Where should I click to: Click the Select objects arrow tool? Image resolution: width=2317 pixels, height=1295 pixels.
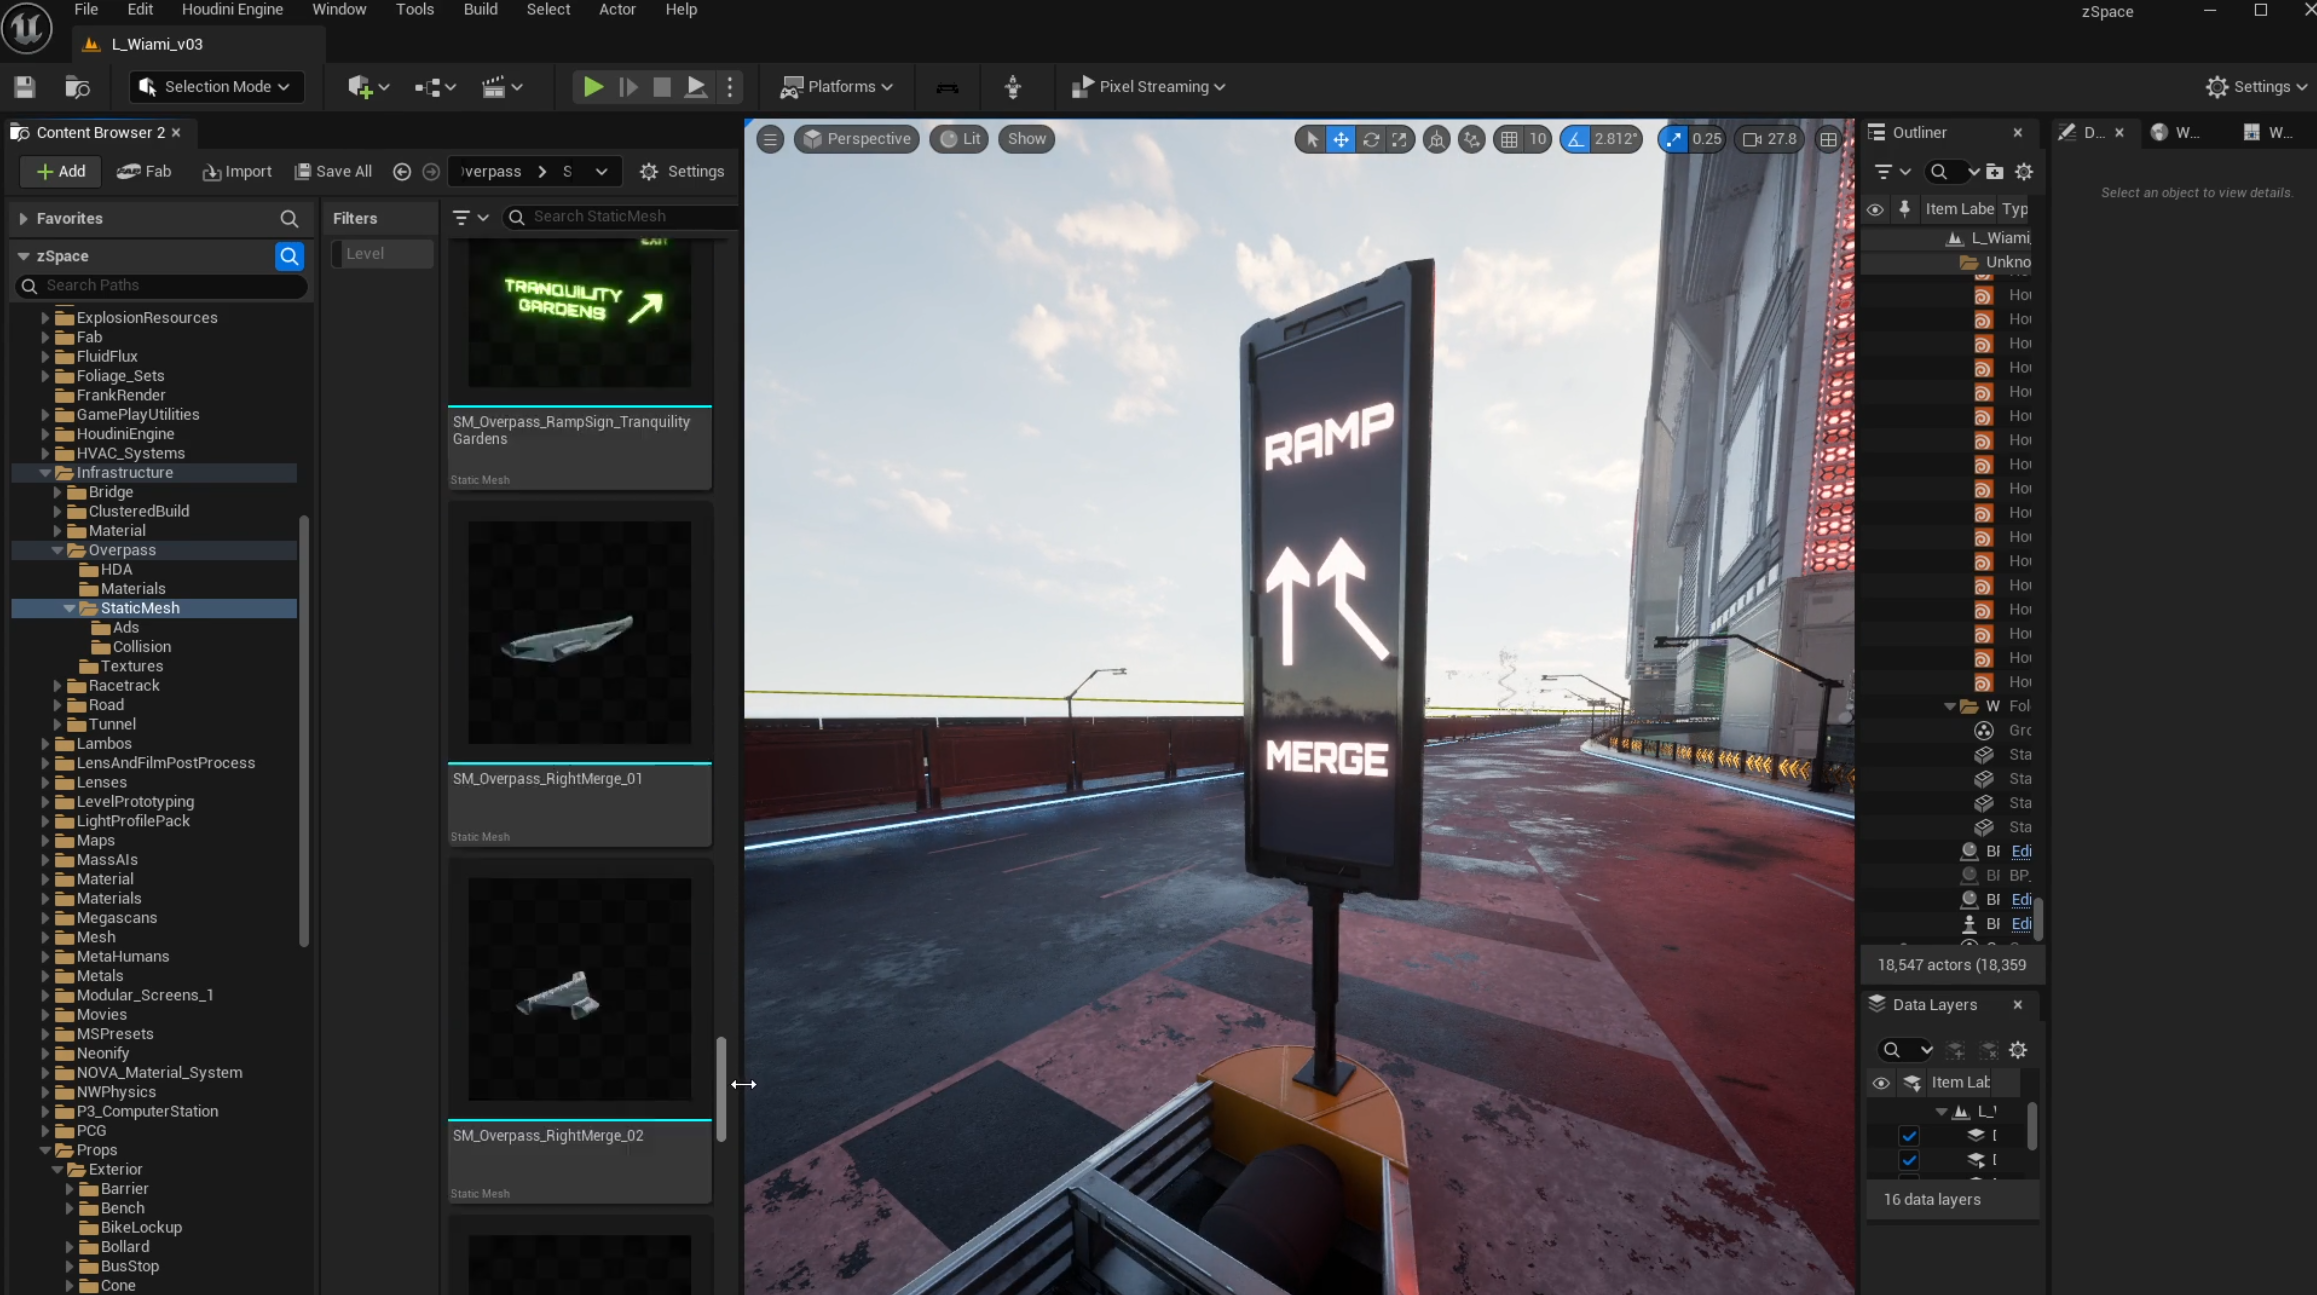point(1311,139)
